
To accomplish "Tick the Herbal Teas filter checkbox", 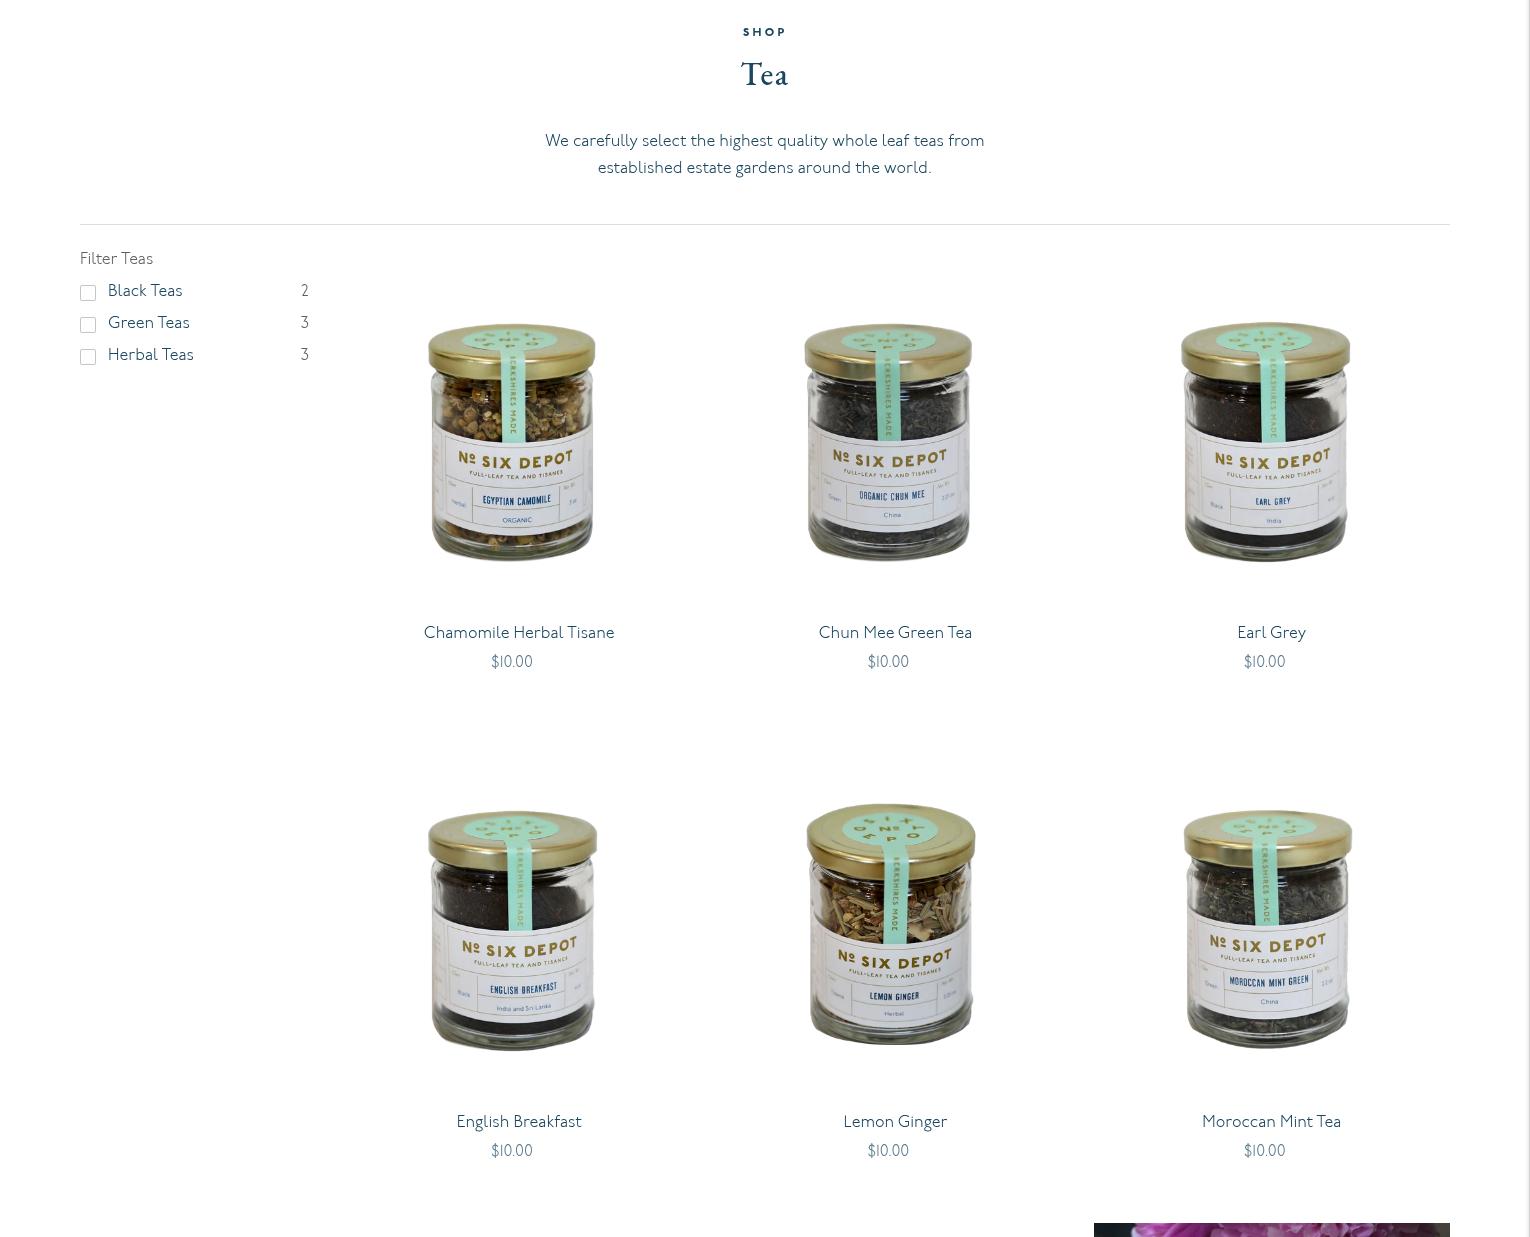I will pyautogui.click(x=88, y=357).
